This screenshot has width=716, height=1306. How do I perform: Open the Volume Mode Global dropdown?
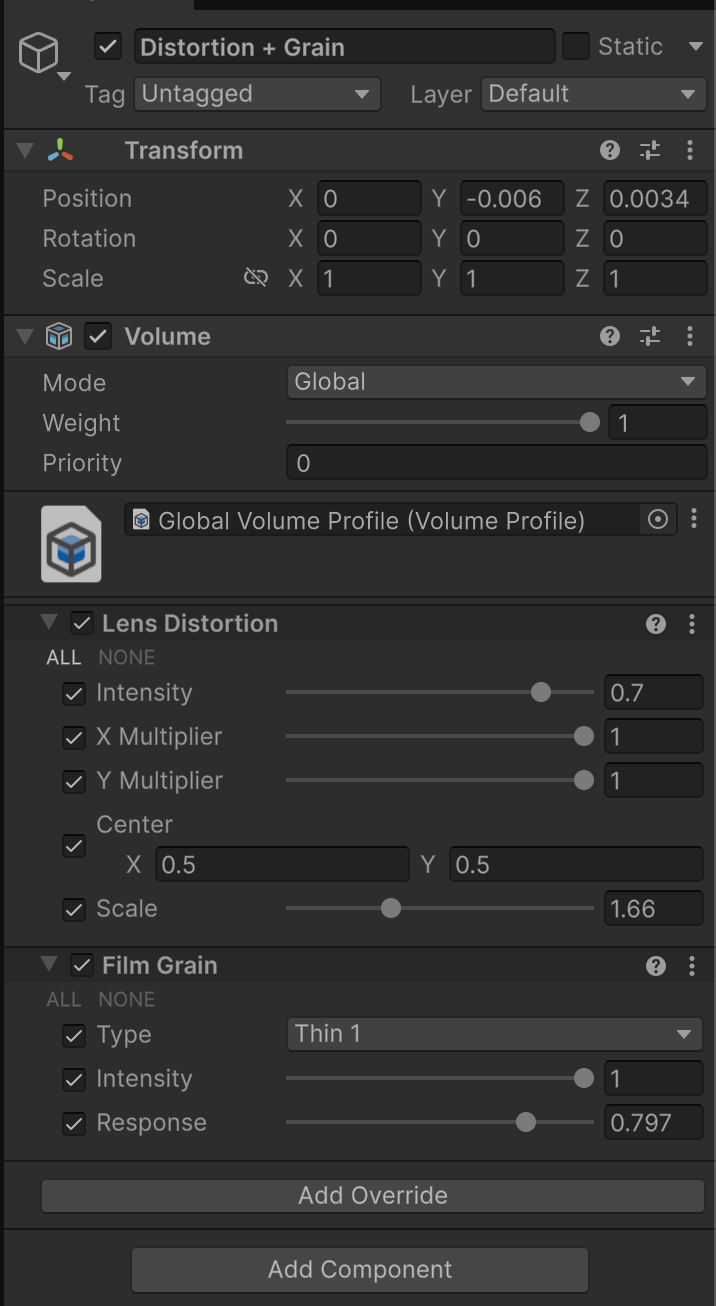tap(496, 382)
